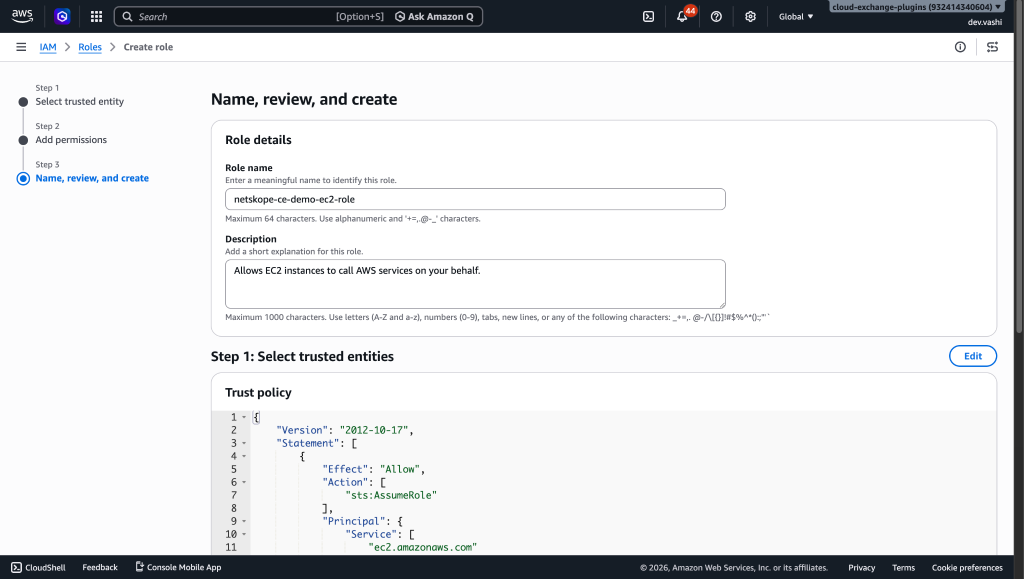1024x579 pixels.
Task: Open the settings gear in the header
Action: 750,16
